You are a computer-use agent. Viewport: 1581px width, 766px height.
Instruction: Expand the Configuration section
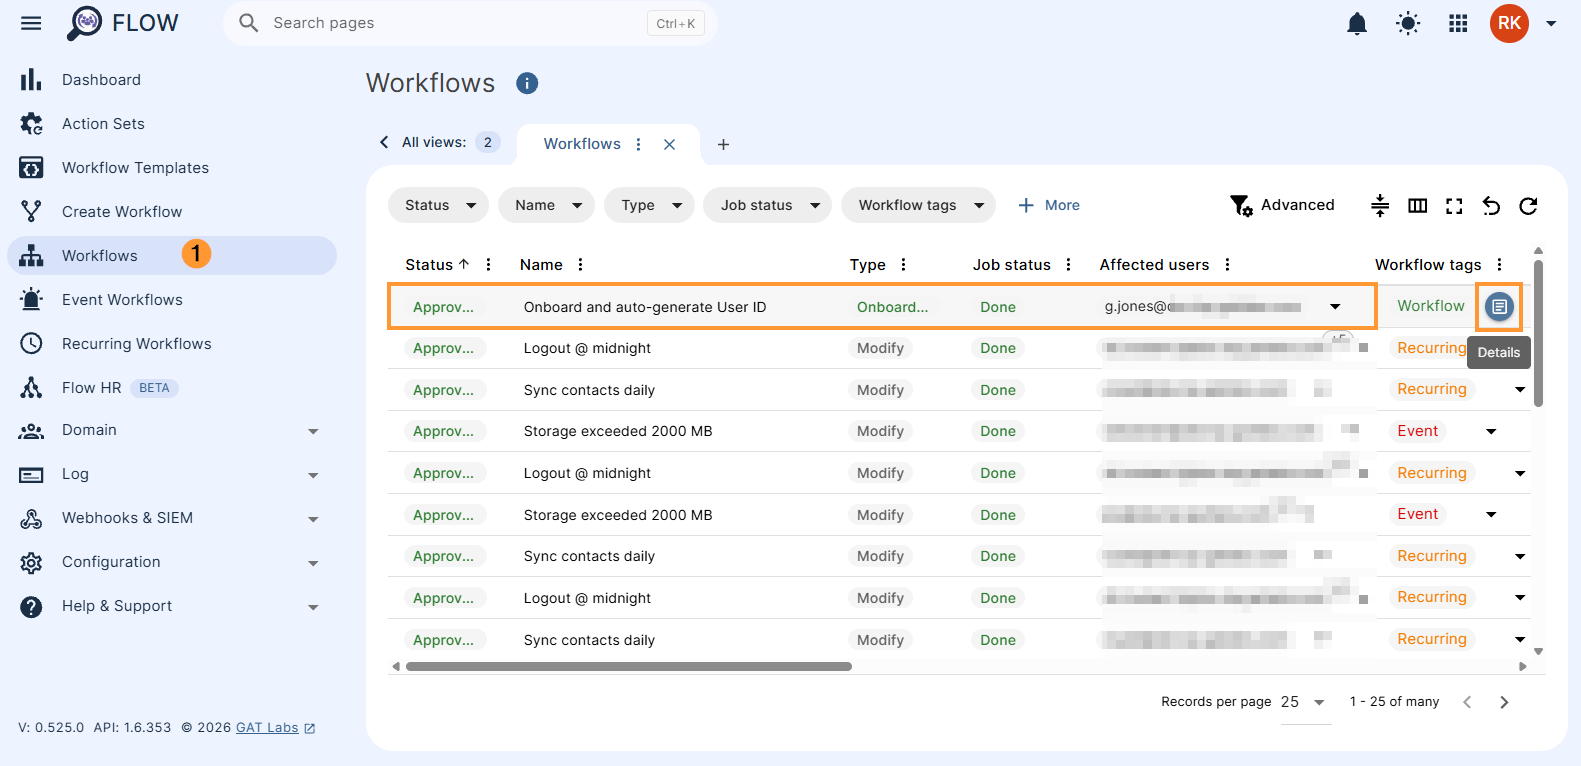coord(171,562)
